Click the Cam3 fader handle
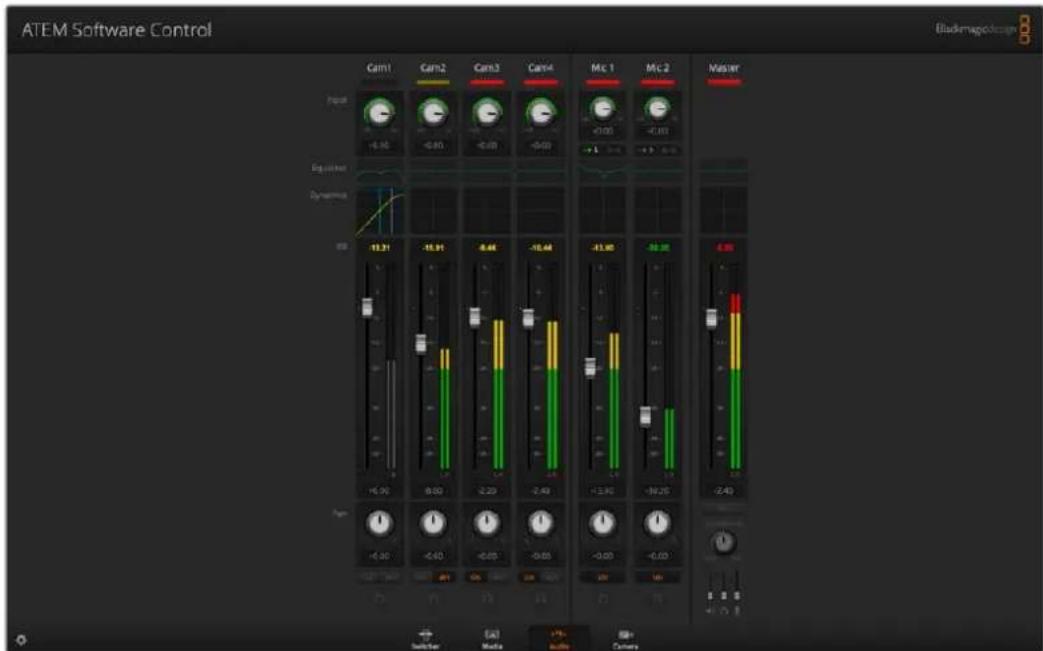Viewport: 1043px width, 651px height. (x=475, y=317)
